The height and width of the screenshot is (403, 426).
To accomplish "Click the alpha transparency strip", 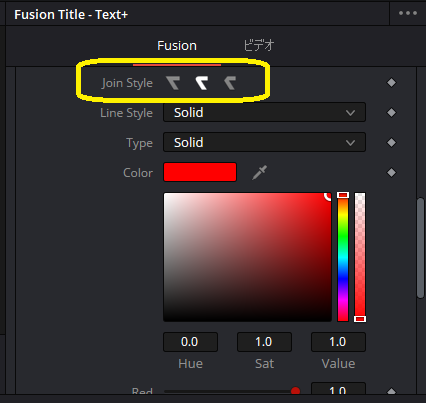I will (360, 257).
